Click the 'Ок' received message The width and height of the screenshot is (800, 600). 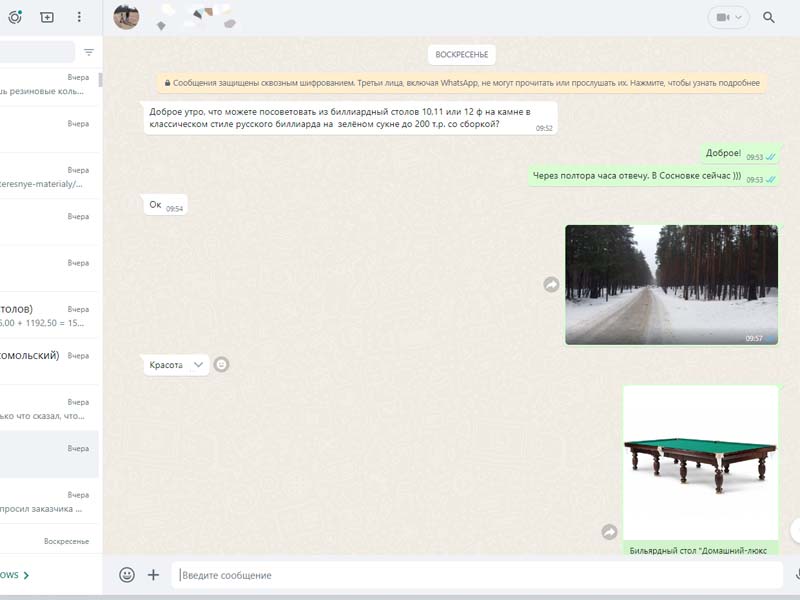[x=165, y=205]
